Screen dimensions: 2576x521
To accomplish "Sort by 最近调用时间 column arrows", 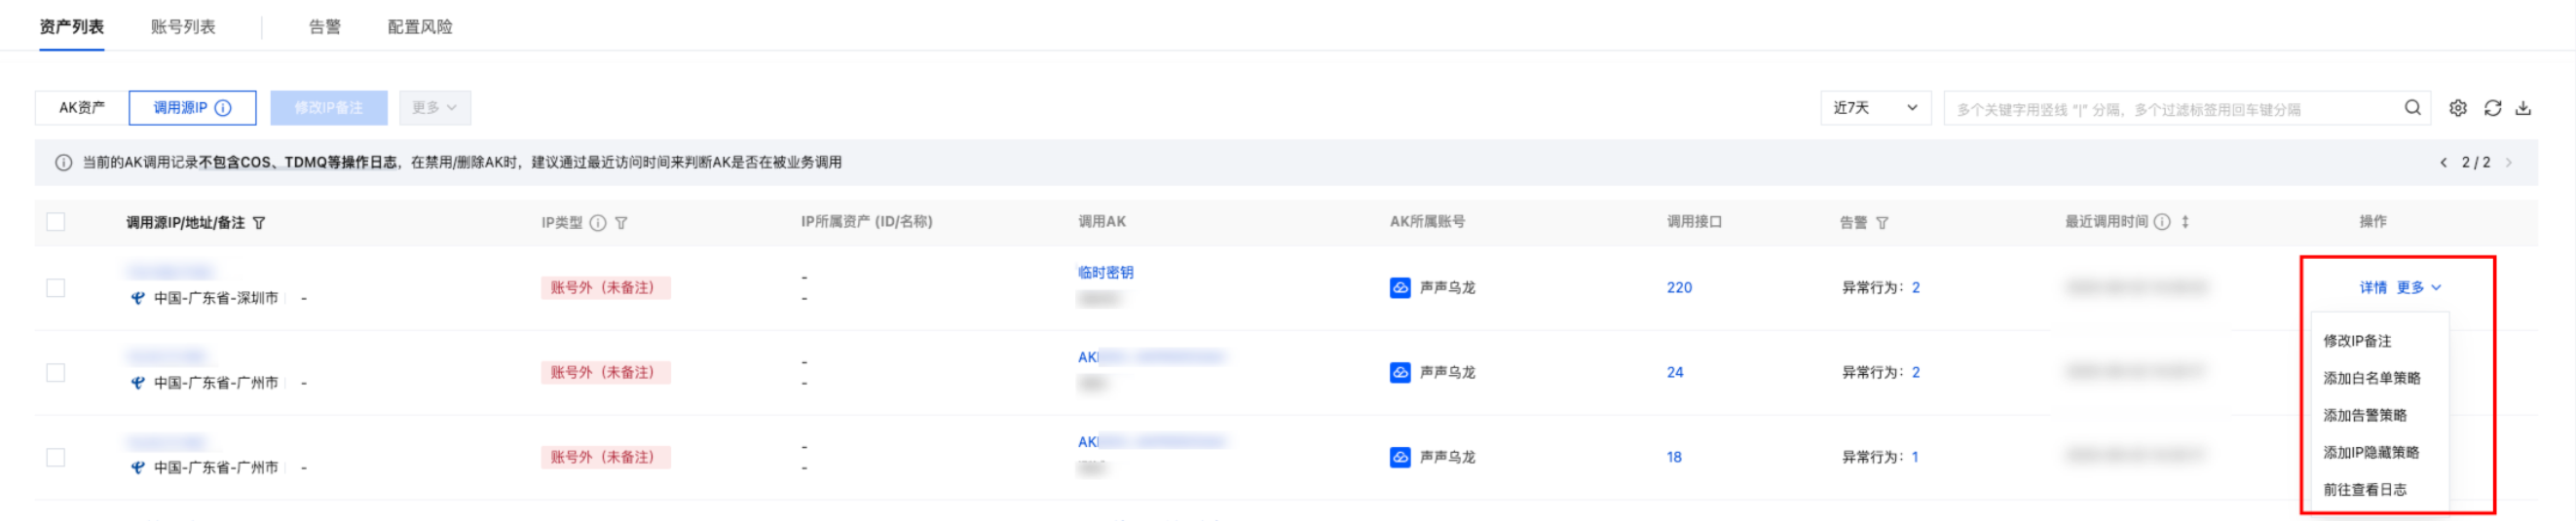I will (2185, 222).
